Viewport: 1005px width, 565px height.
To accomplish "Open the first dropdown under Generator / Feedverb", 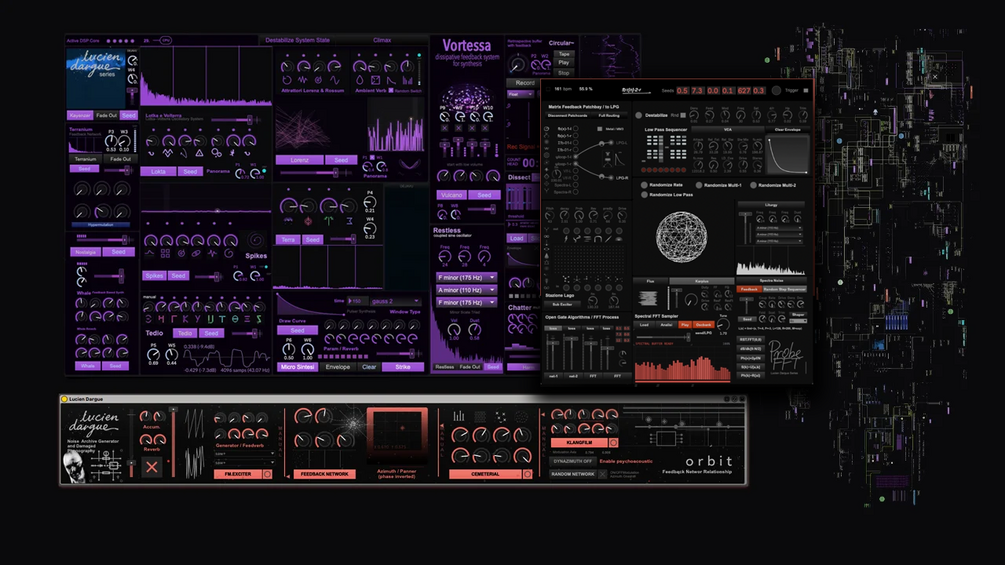I will (x=244, y=454).
